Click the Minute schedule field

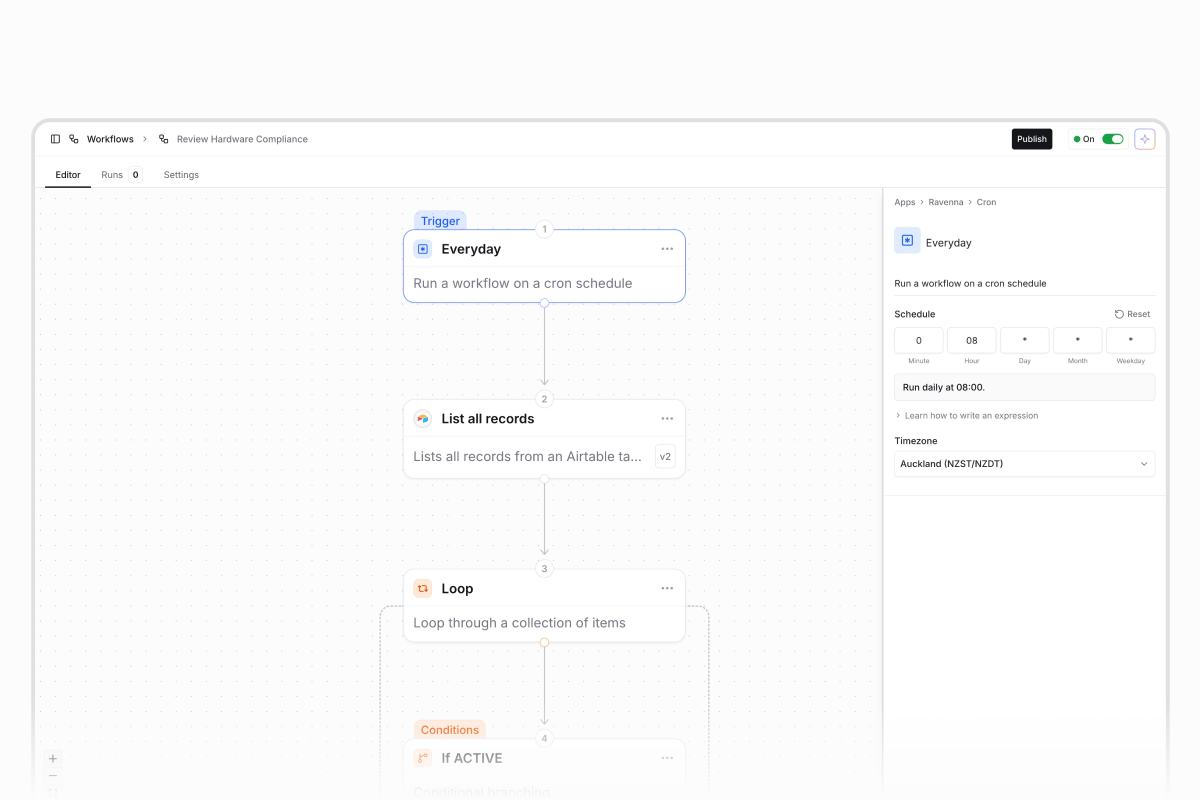(919, 340)
